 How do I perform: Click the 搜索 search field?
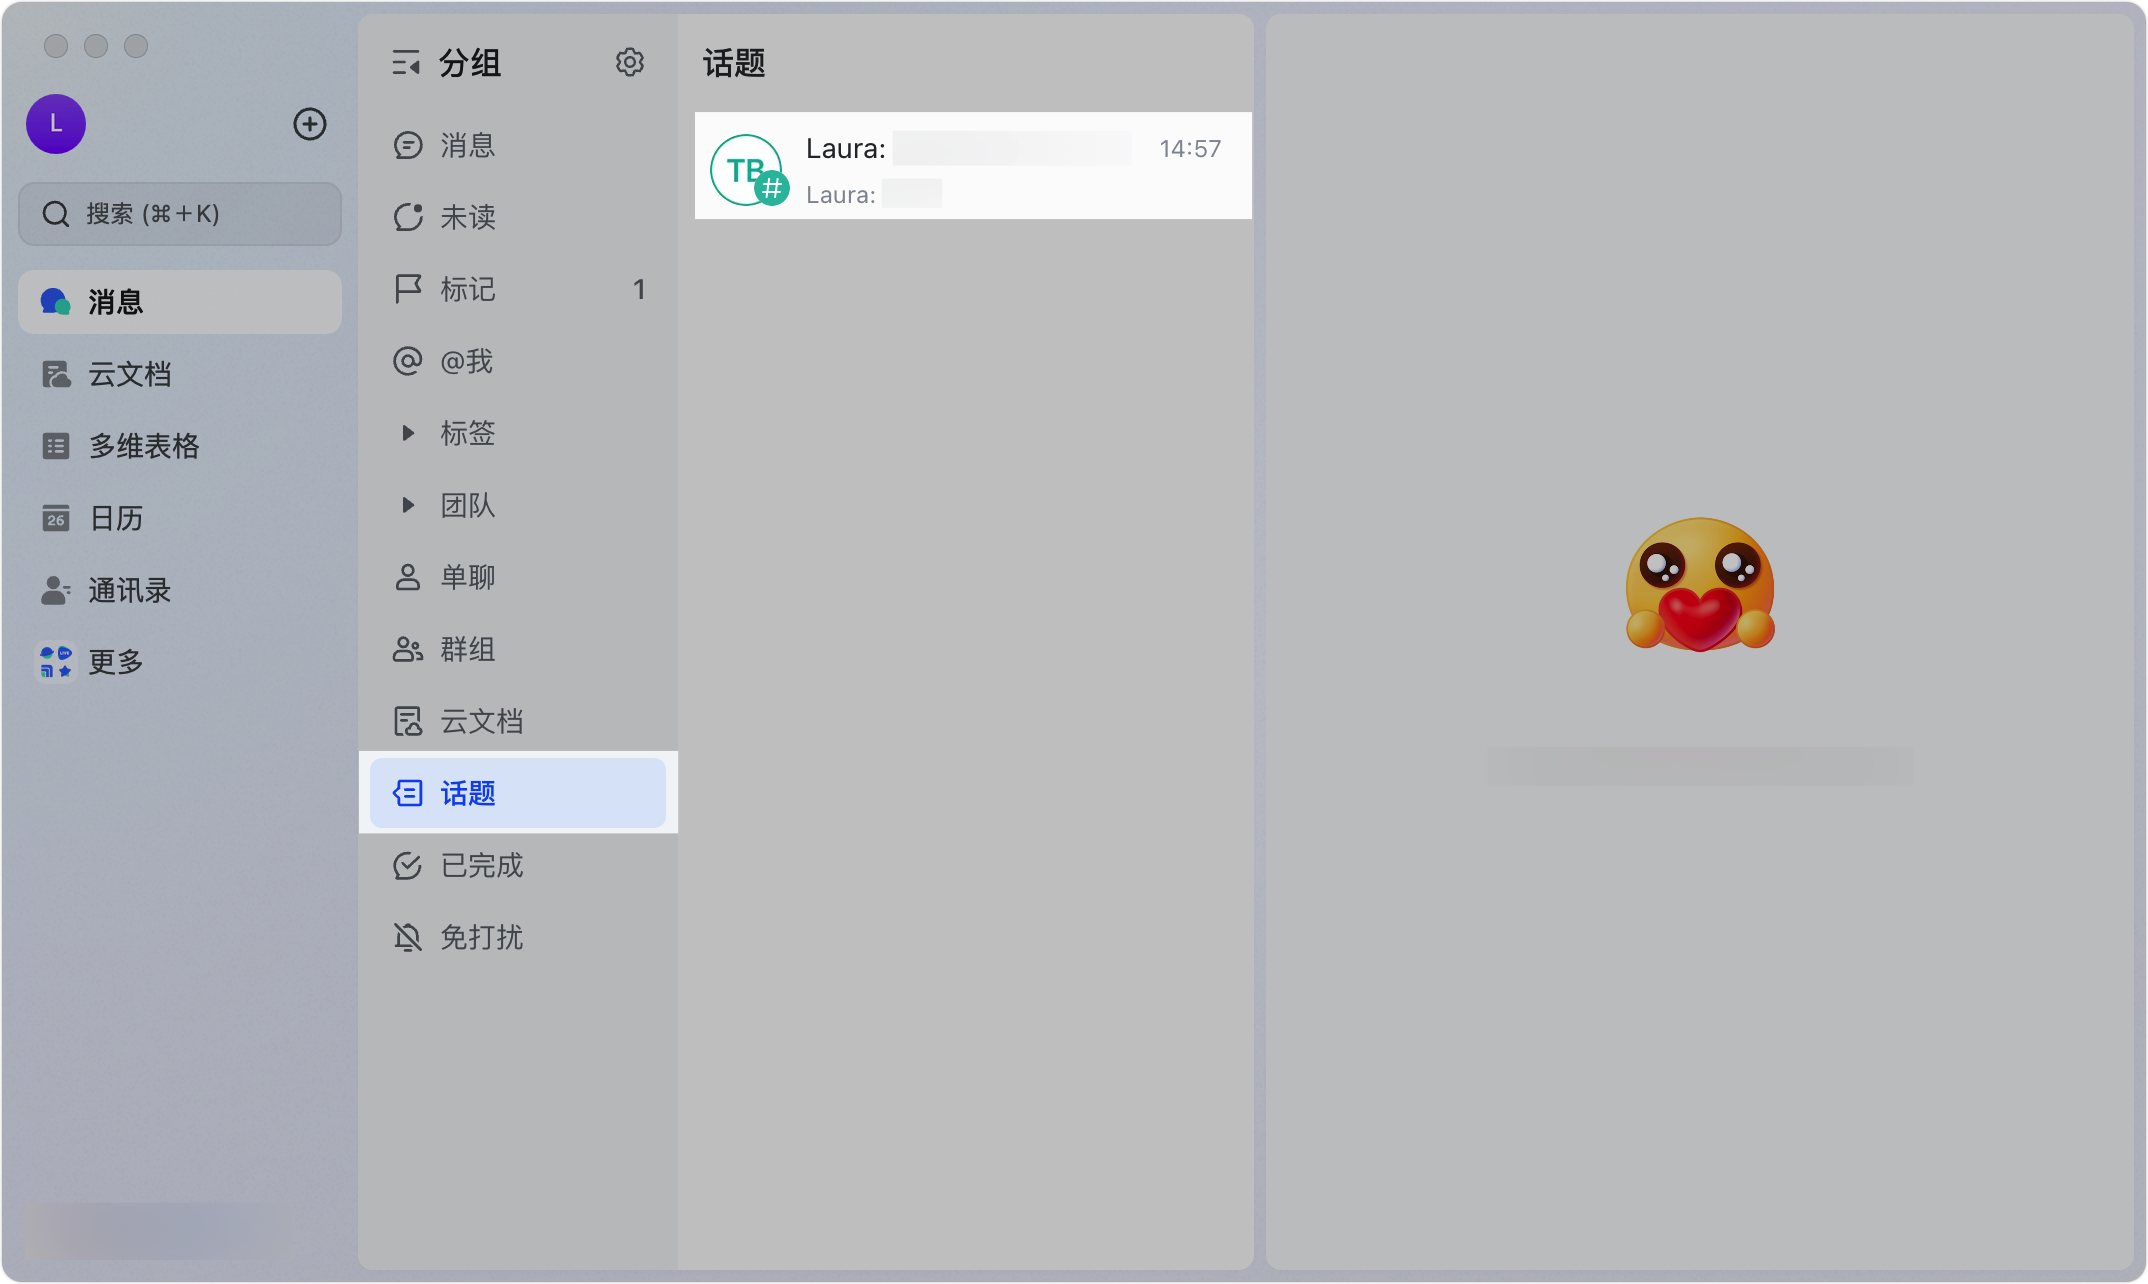(x=180, y=214)
